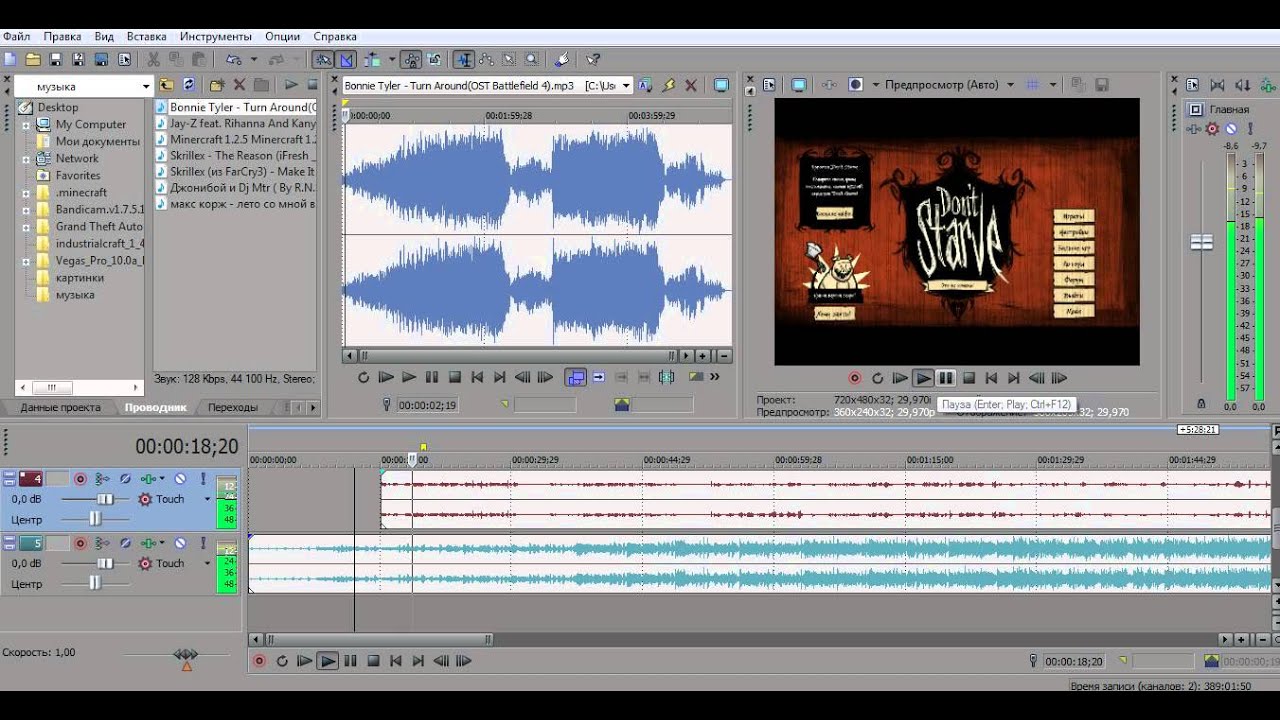This screenshot has height=720, width=1280.
Task: Click the Pause button in video preview
Action: pyautogui.click(x=945, y=378)
